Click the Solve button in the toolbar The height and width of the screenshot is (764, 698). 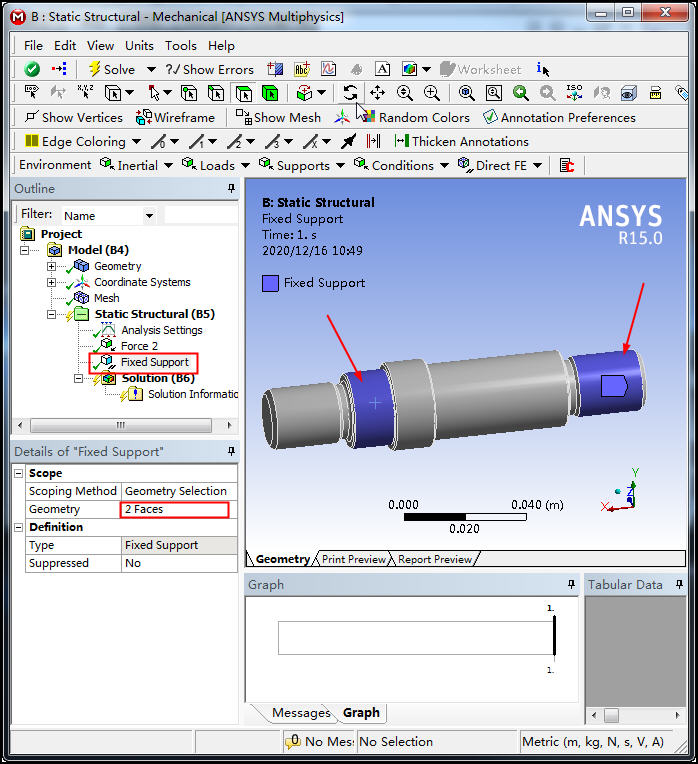[x=110, y=69]
